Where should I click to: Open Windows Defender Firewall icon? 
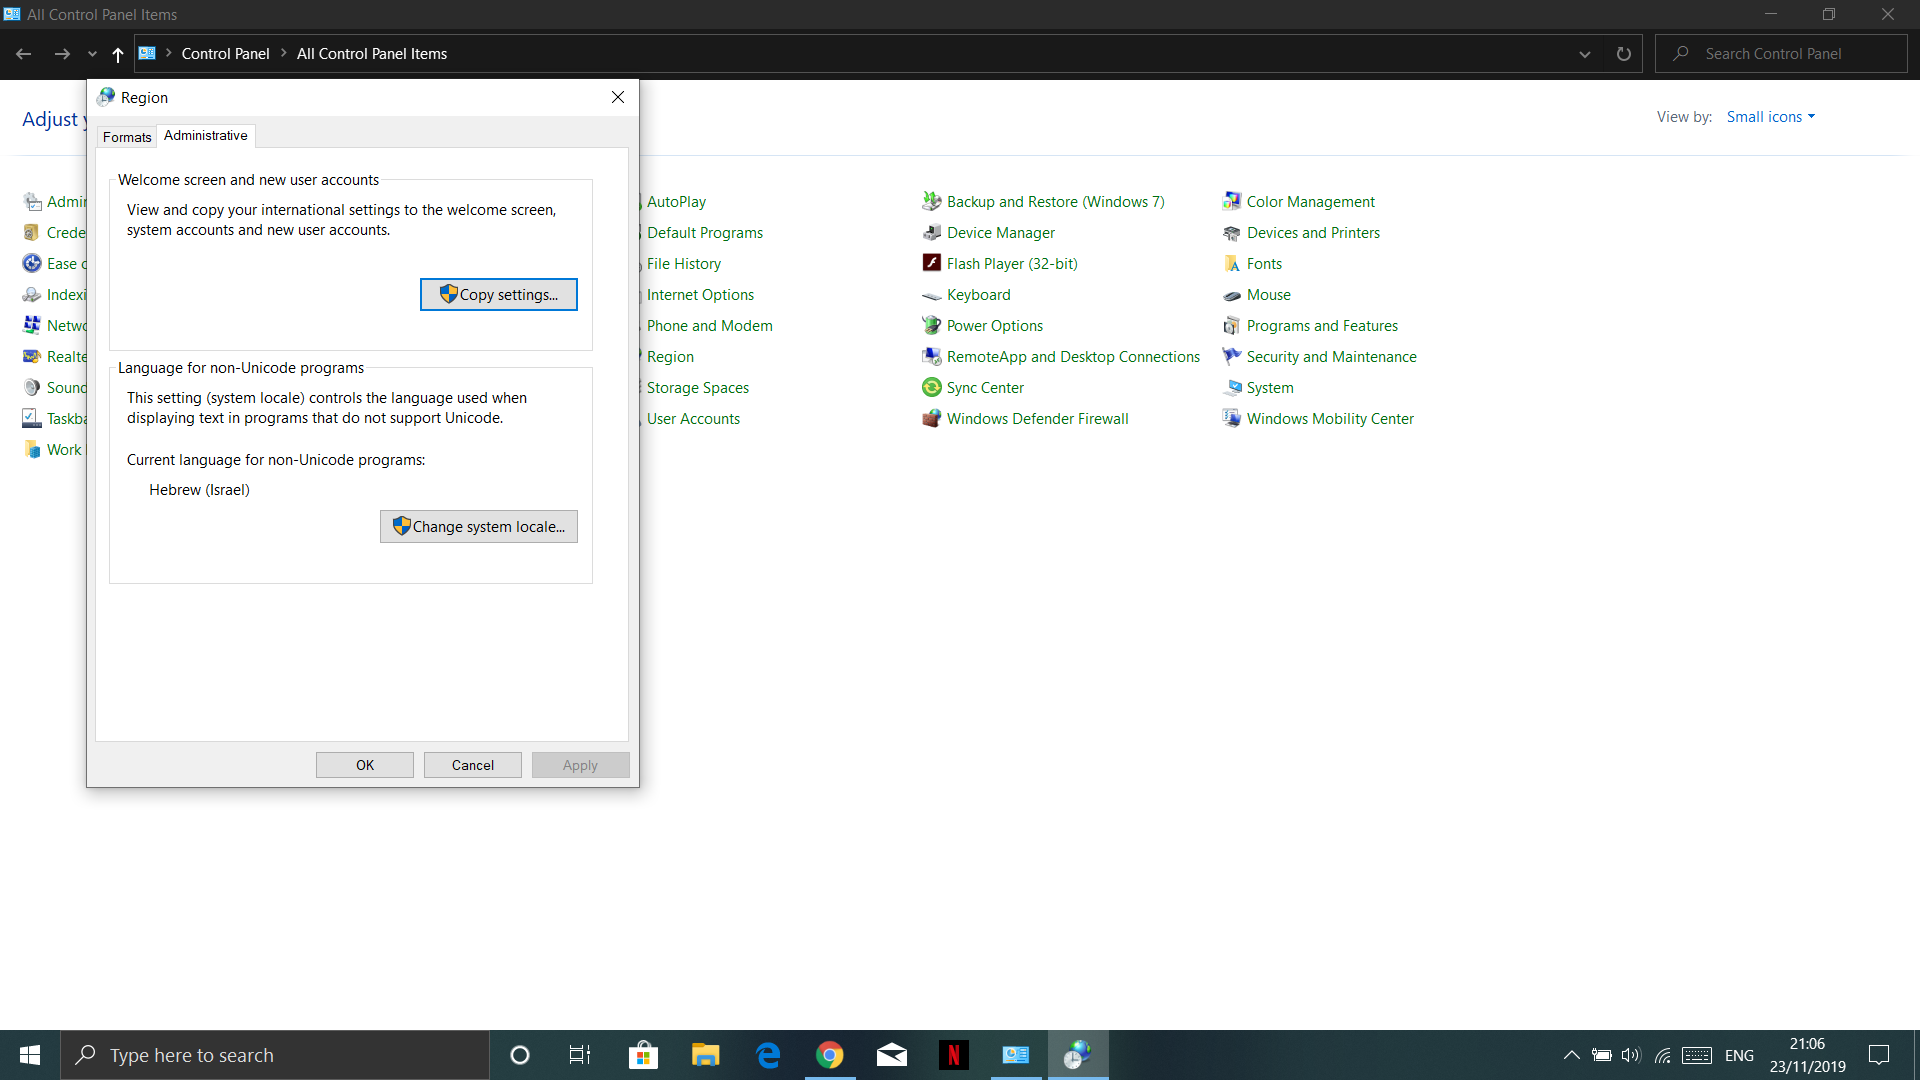point(931,418)
